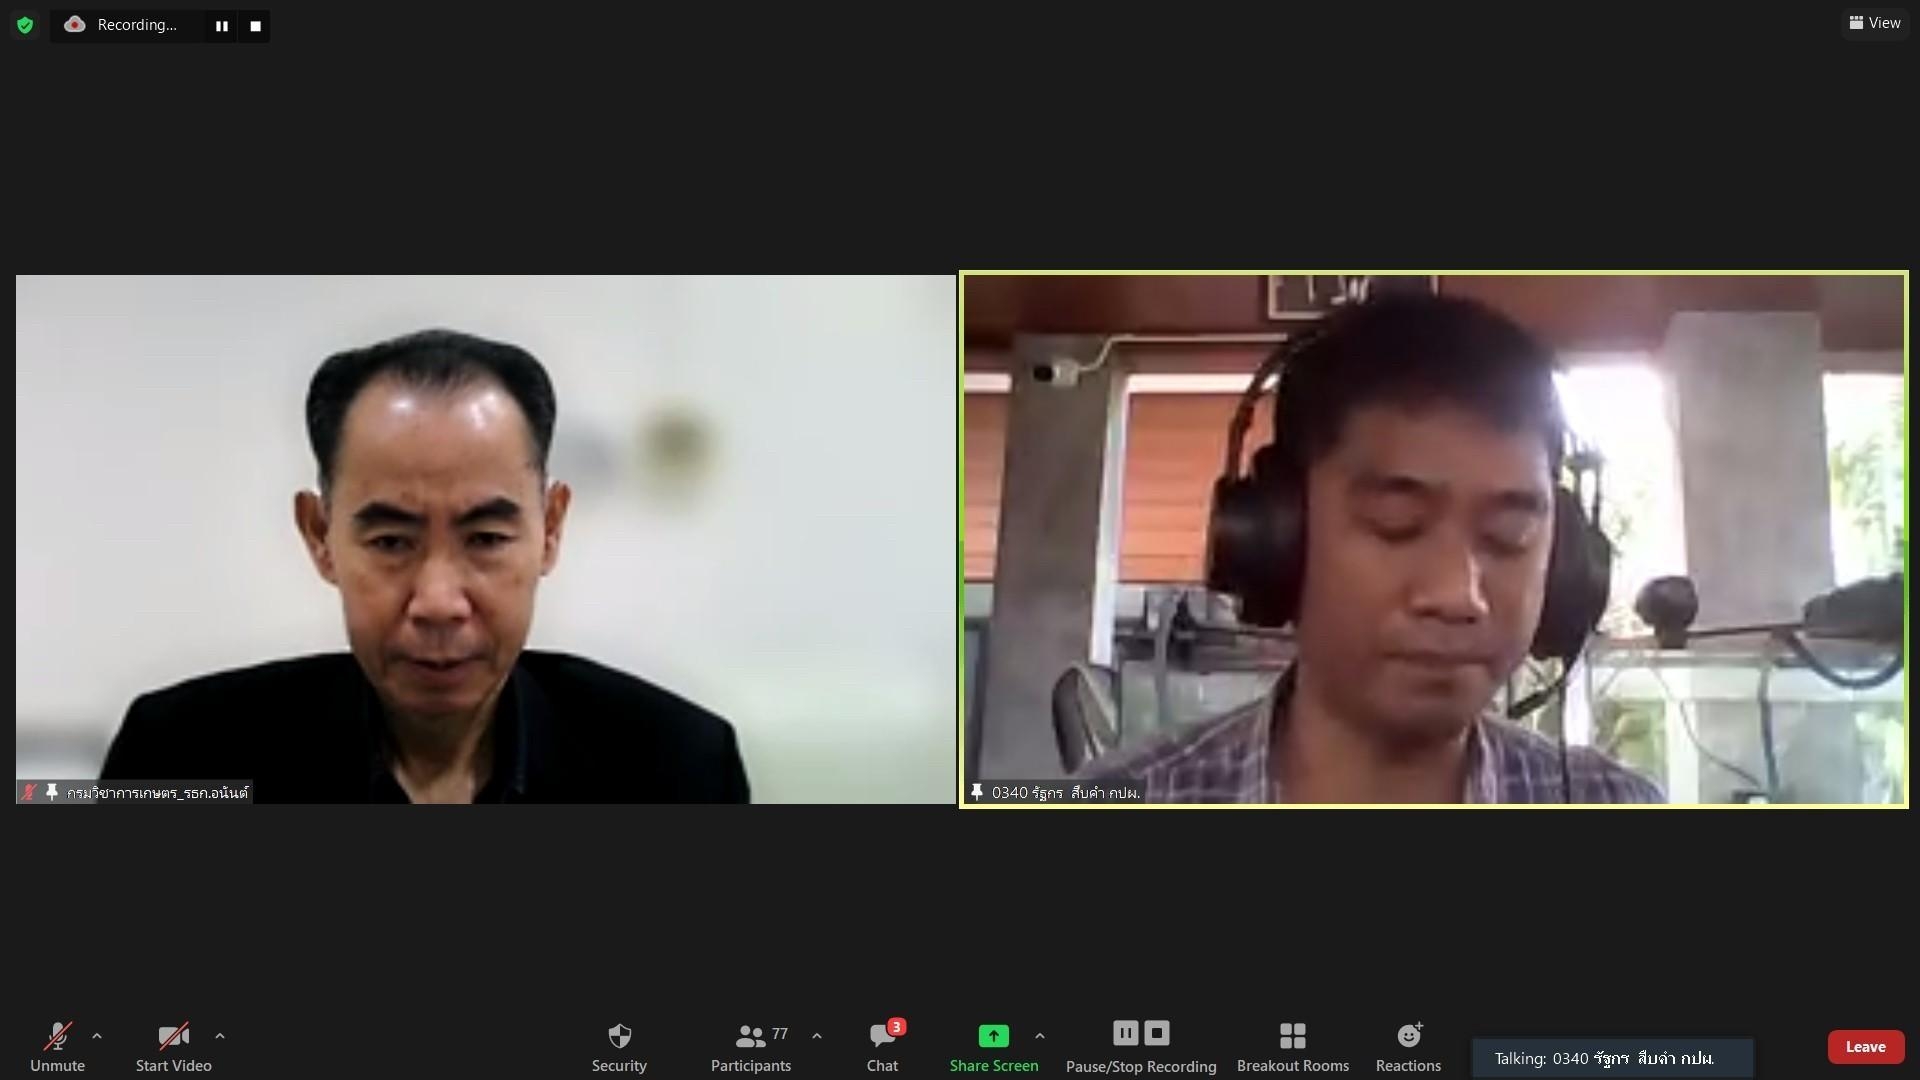The height and width of the screenshot is (1080, 1920).
Task: Click pin icon on left participant name
Action: click(x=52, y=792)
